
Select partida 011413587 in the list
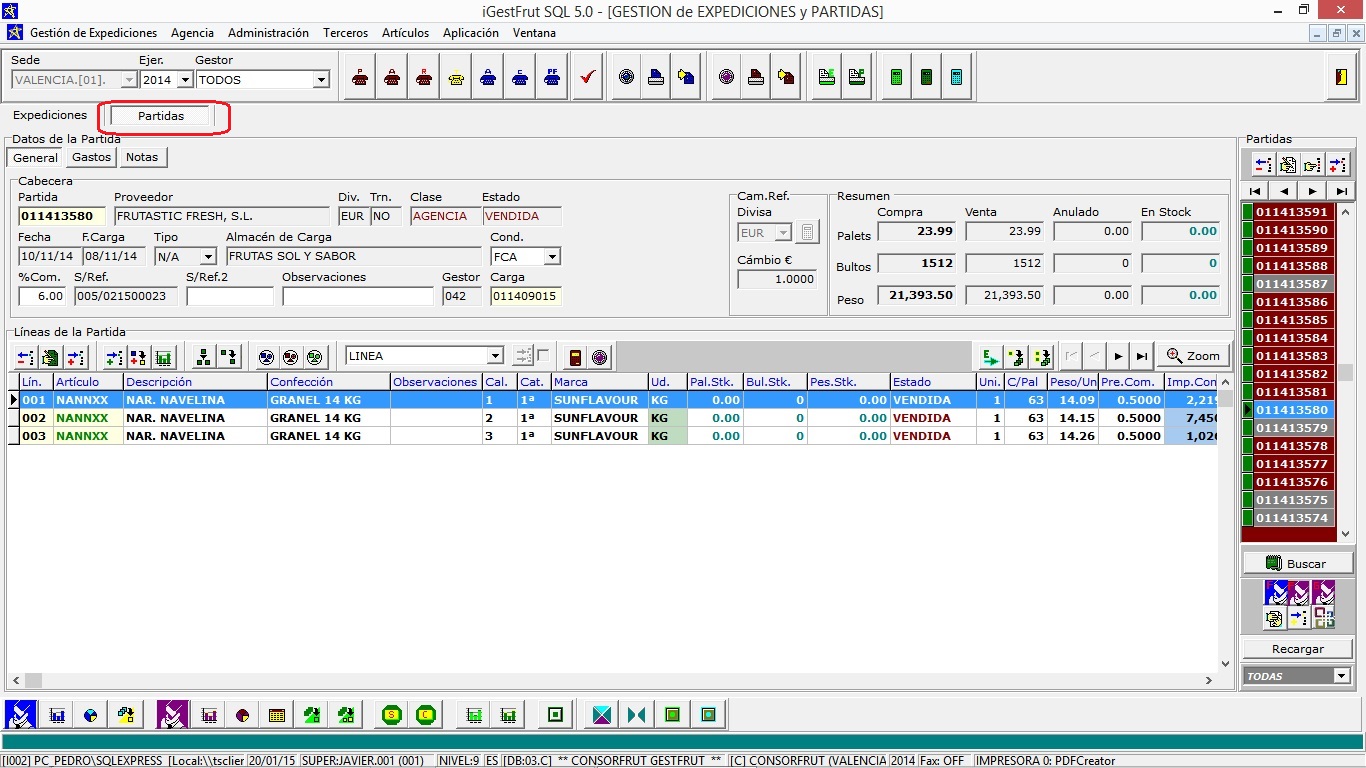1292,284
